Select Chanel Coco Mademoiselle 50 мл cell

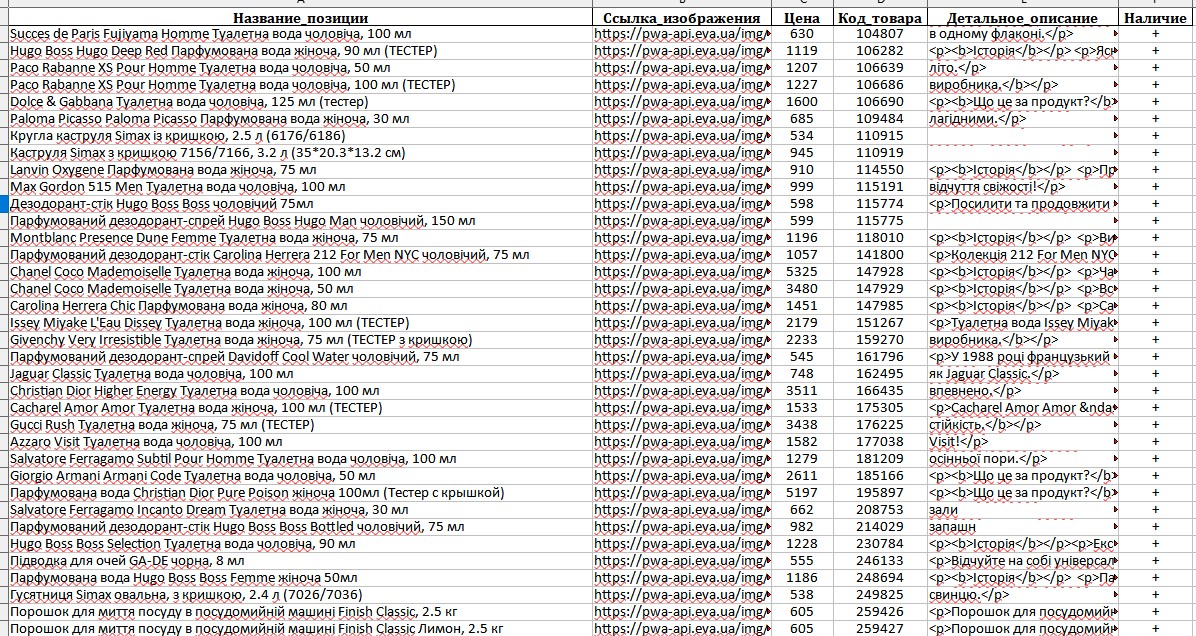(301, 289)
